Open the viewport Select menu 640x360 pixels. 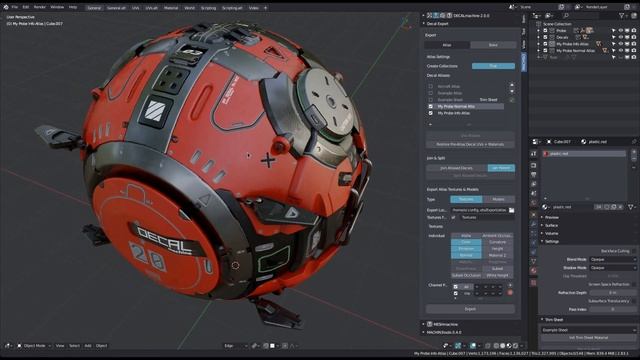(74, 346)
